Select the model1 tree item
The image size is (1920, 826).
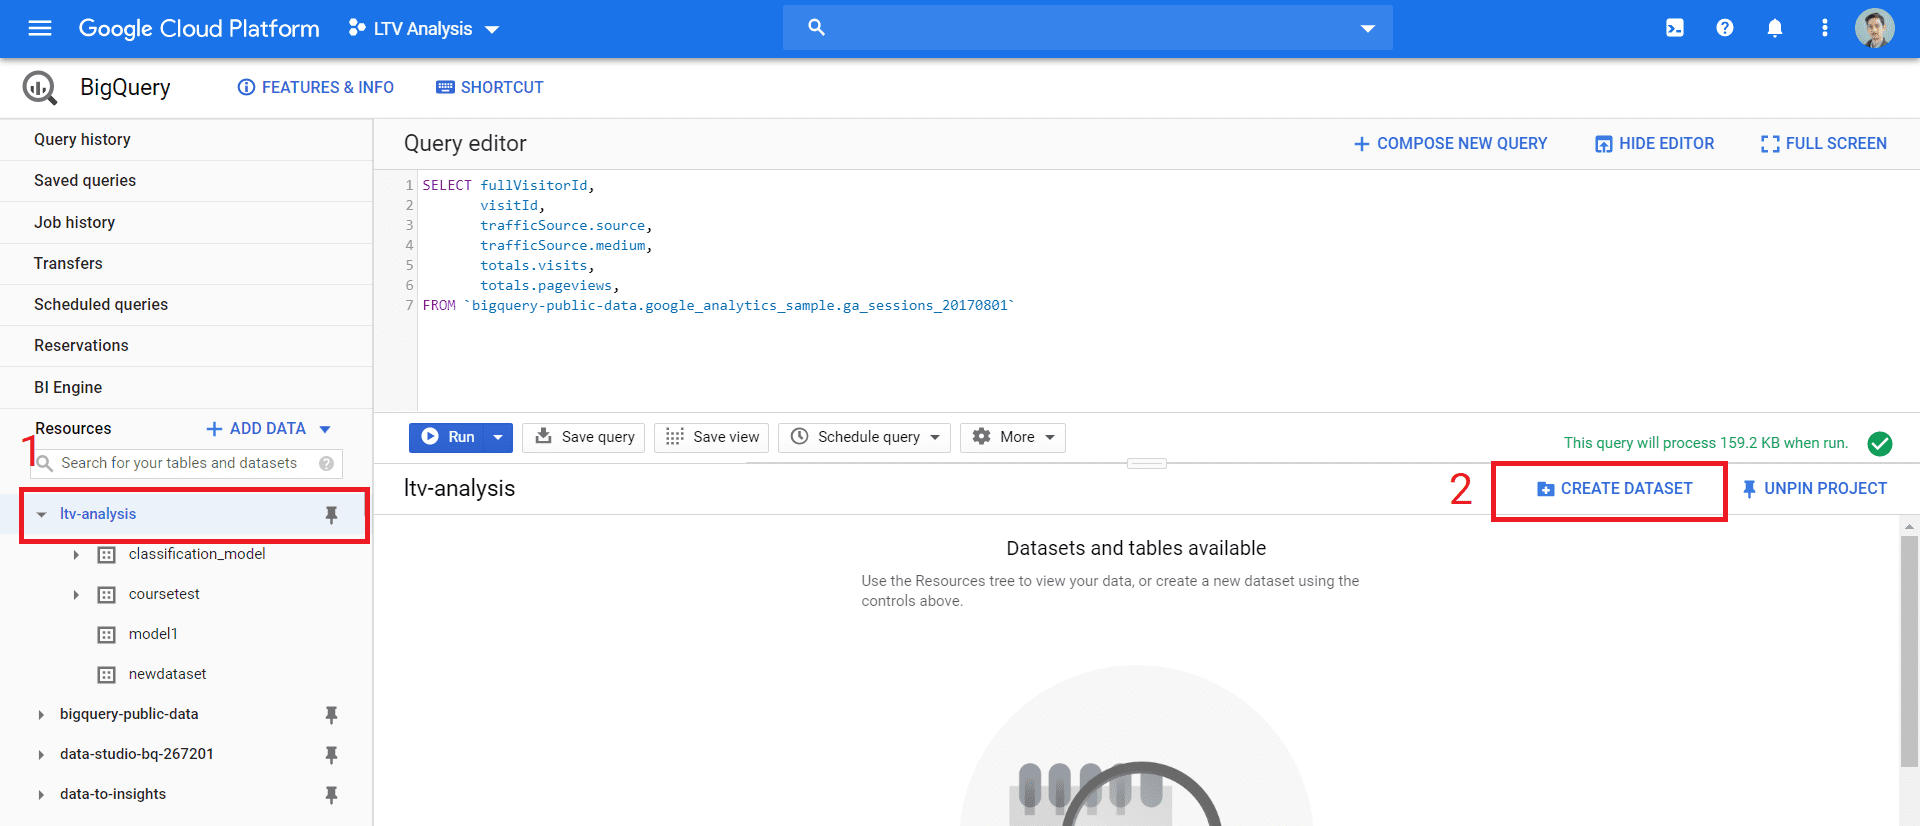(153, 634)
